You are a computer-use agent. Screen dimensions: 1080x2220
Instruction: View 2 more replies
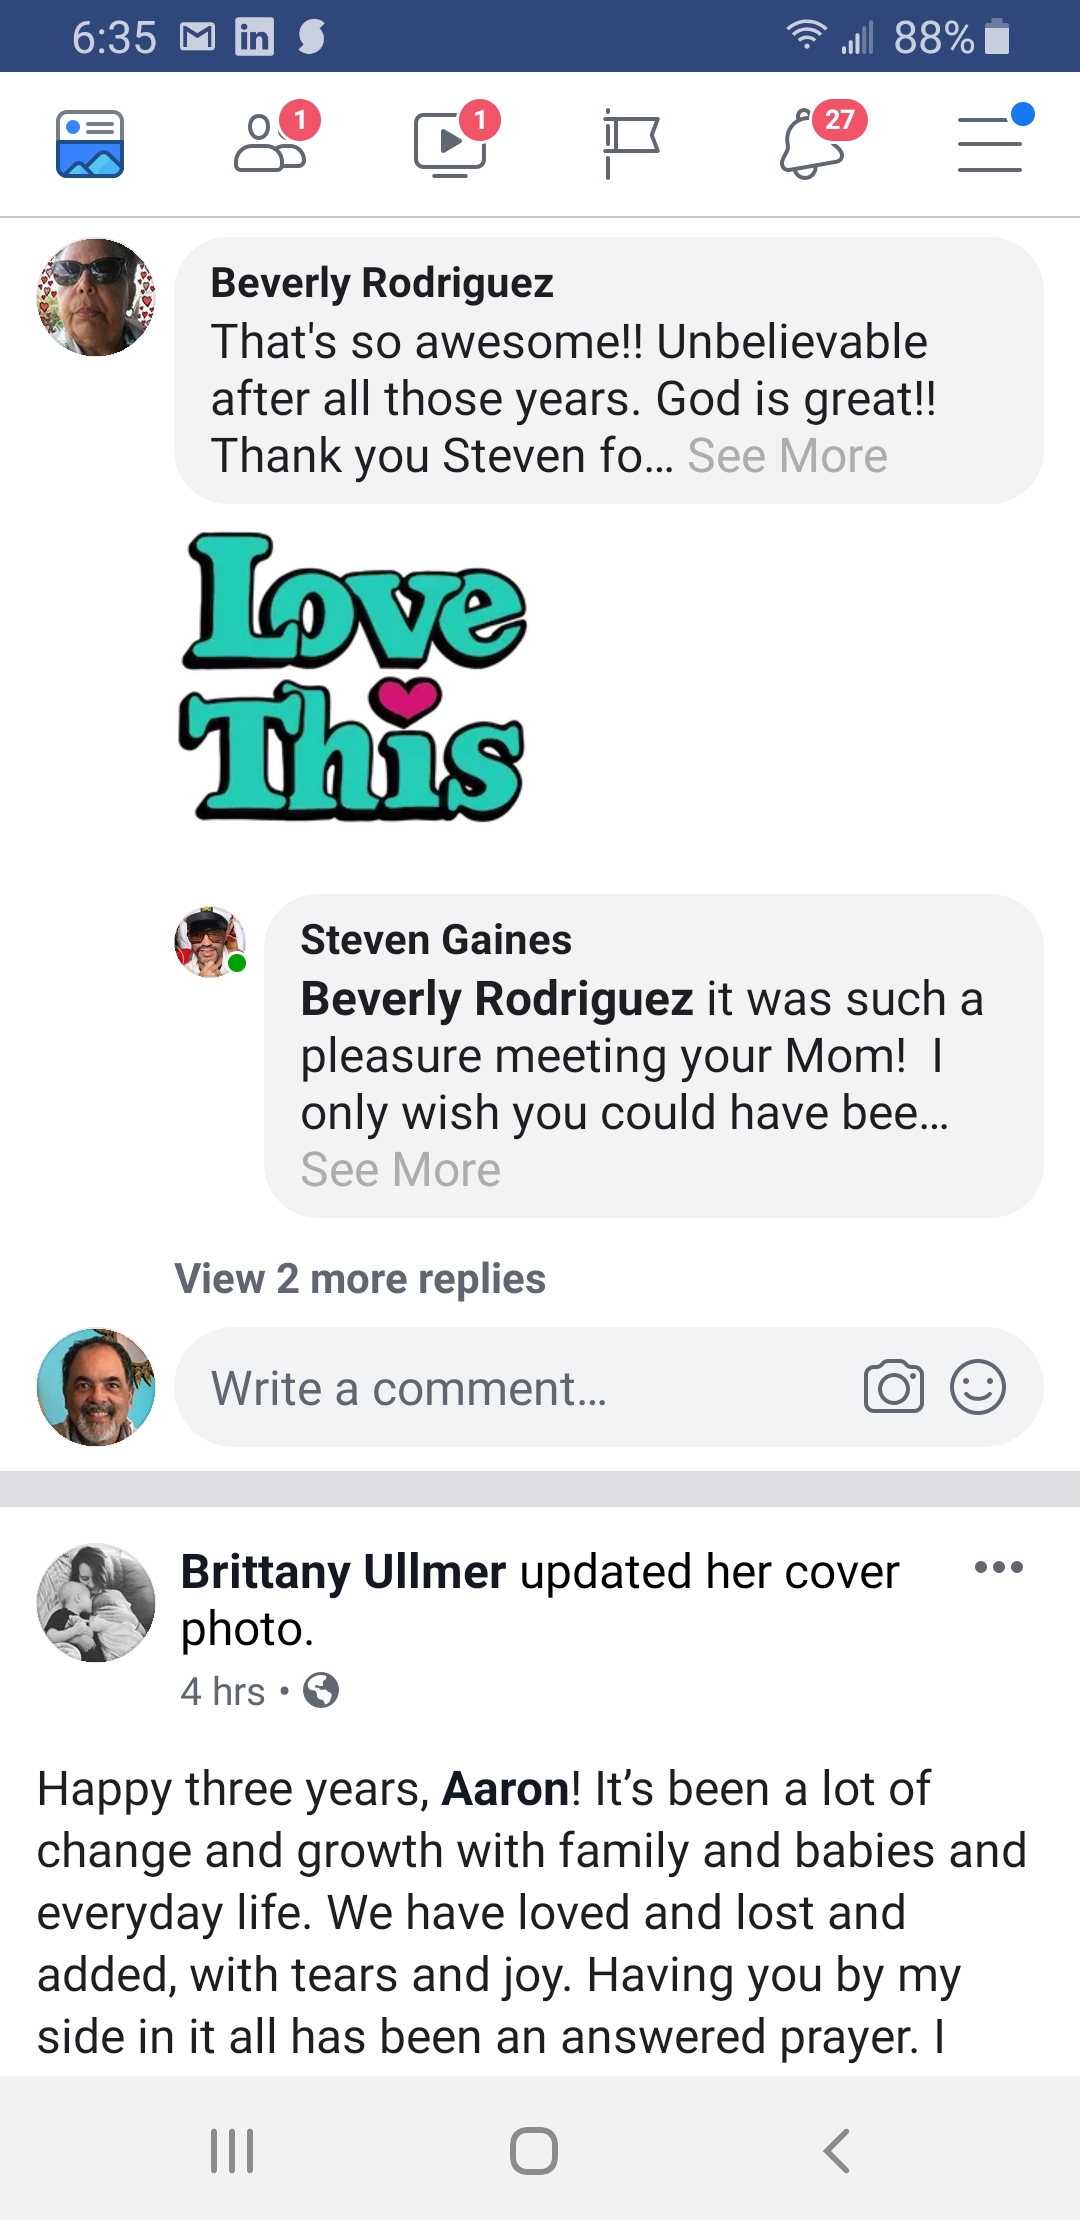360,1279
